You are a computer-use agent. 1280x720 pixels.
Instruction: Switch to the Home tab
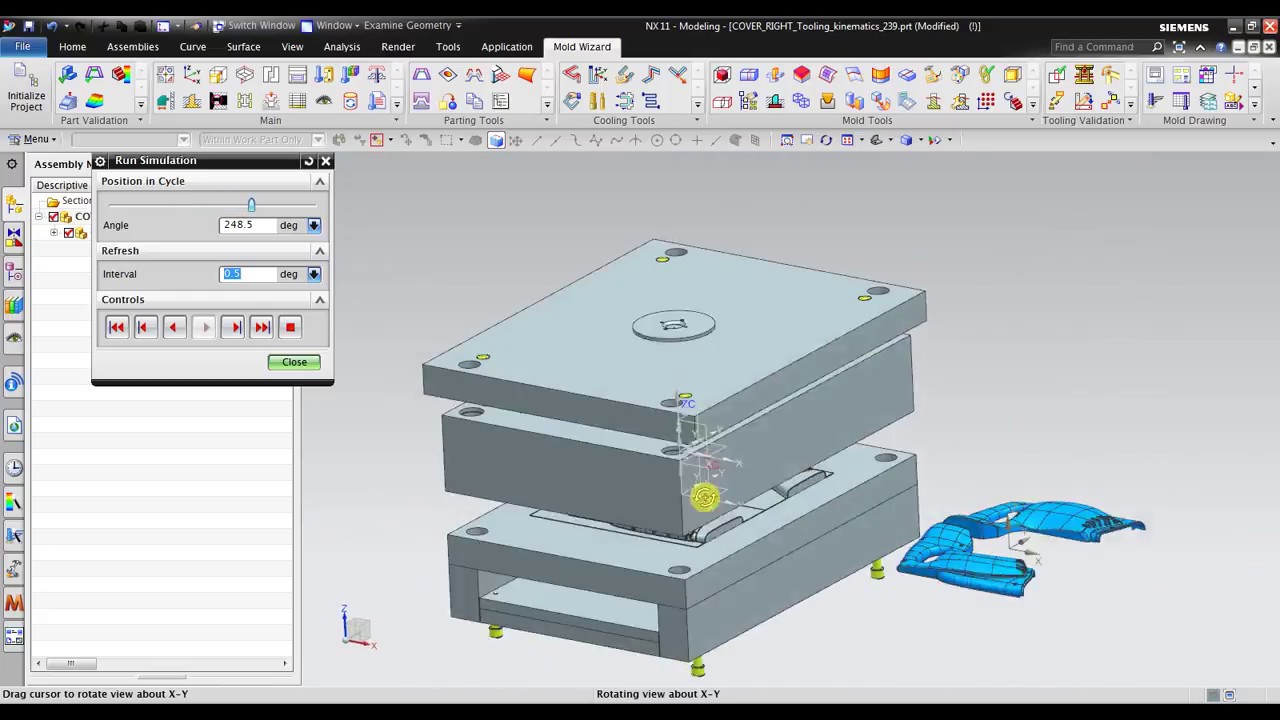coord(72,47)
